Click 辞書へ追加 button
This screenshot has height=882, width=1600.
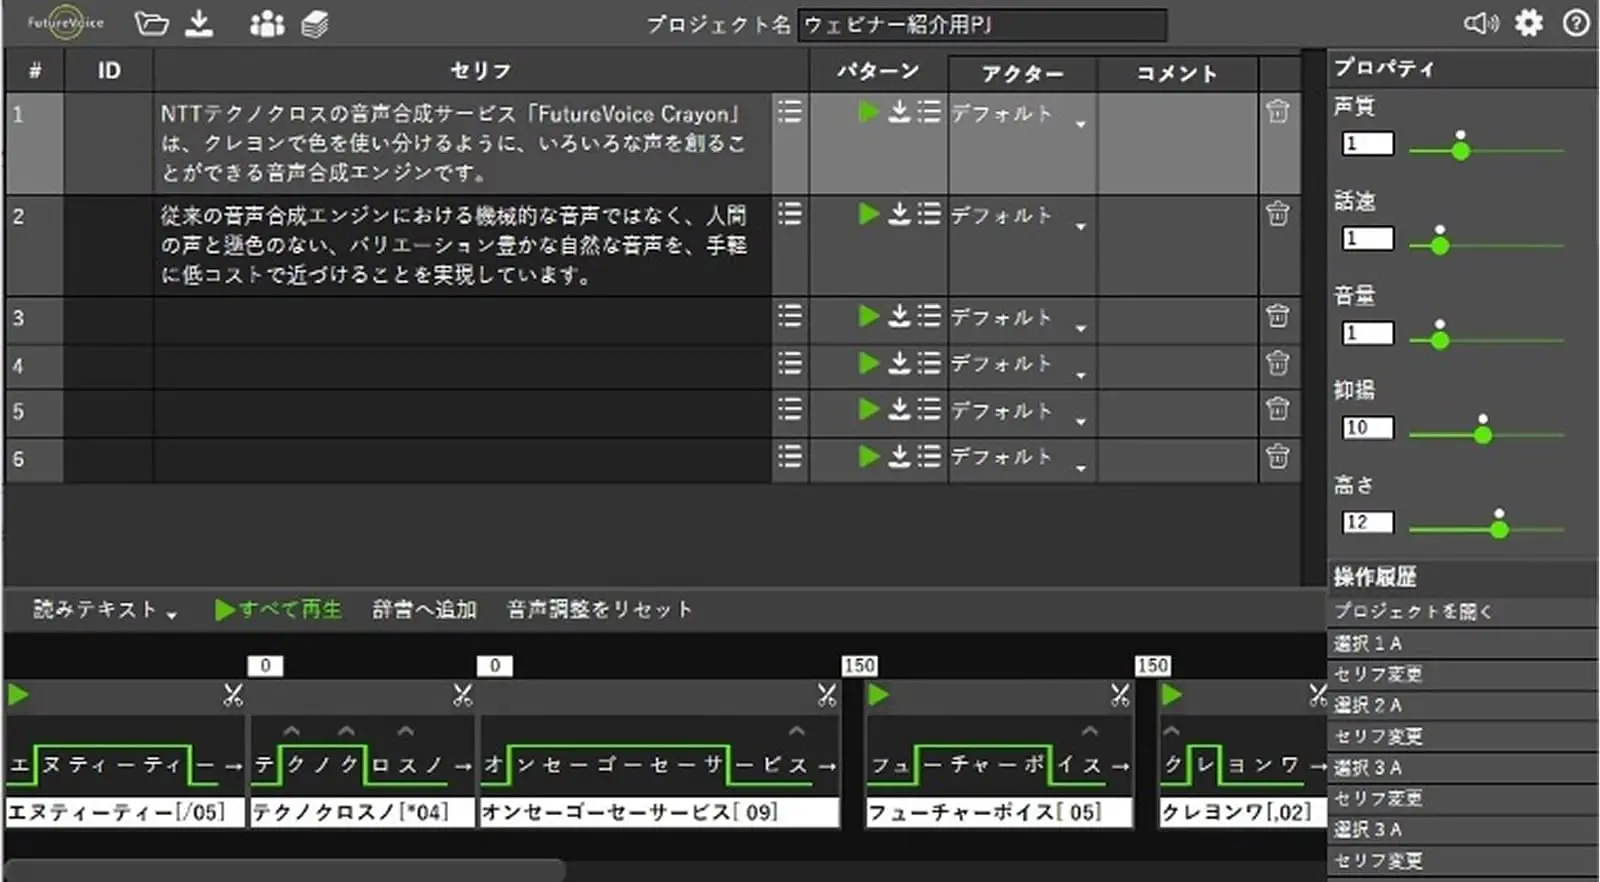pyautogui.click(x=424, y=609)
